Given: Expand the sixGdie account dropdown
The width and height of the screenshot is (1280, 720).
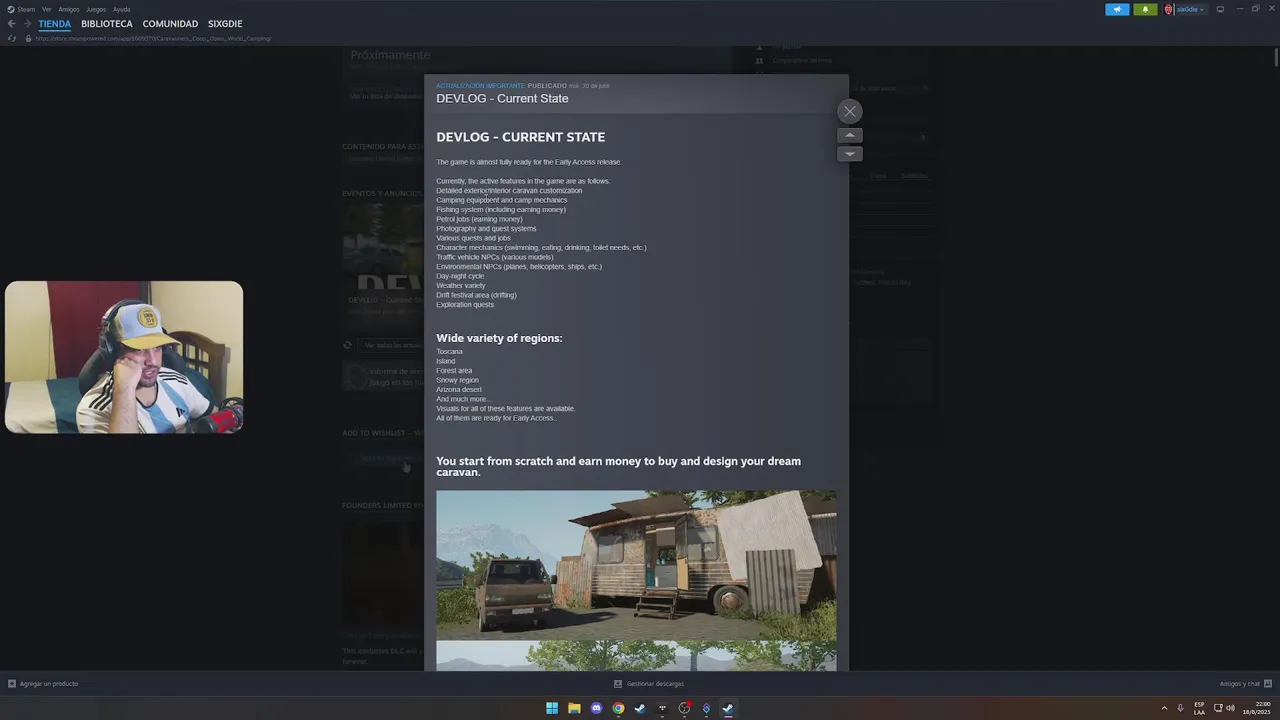Looking at the screenshot, I should click(x=1190, y=9).
